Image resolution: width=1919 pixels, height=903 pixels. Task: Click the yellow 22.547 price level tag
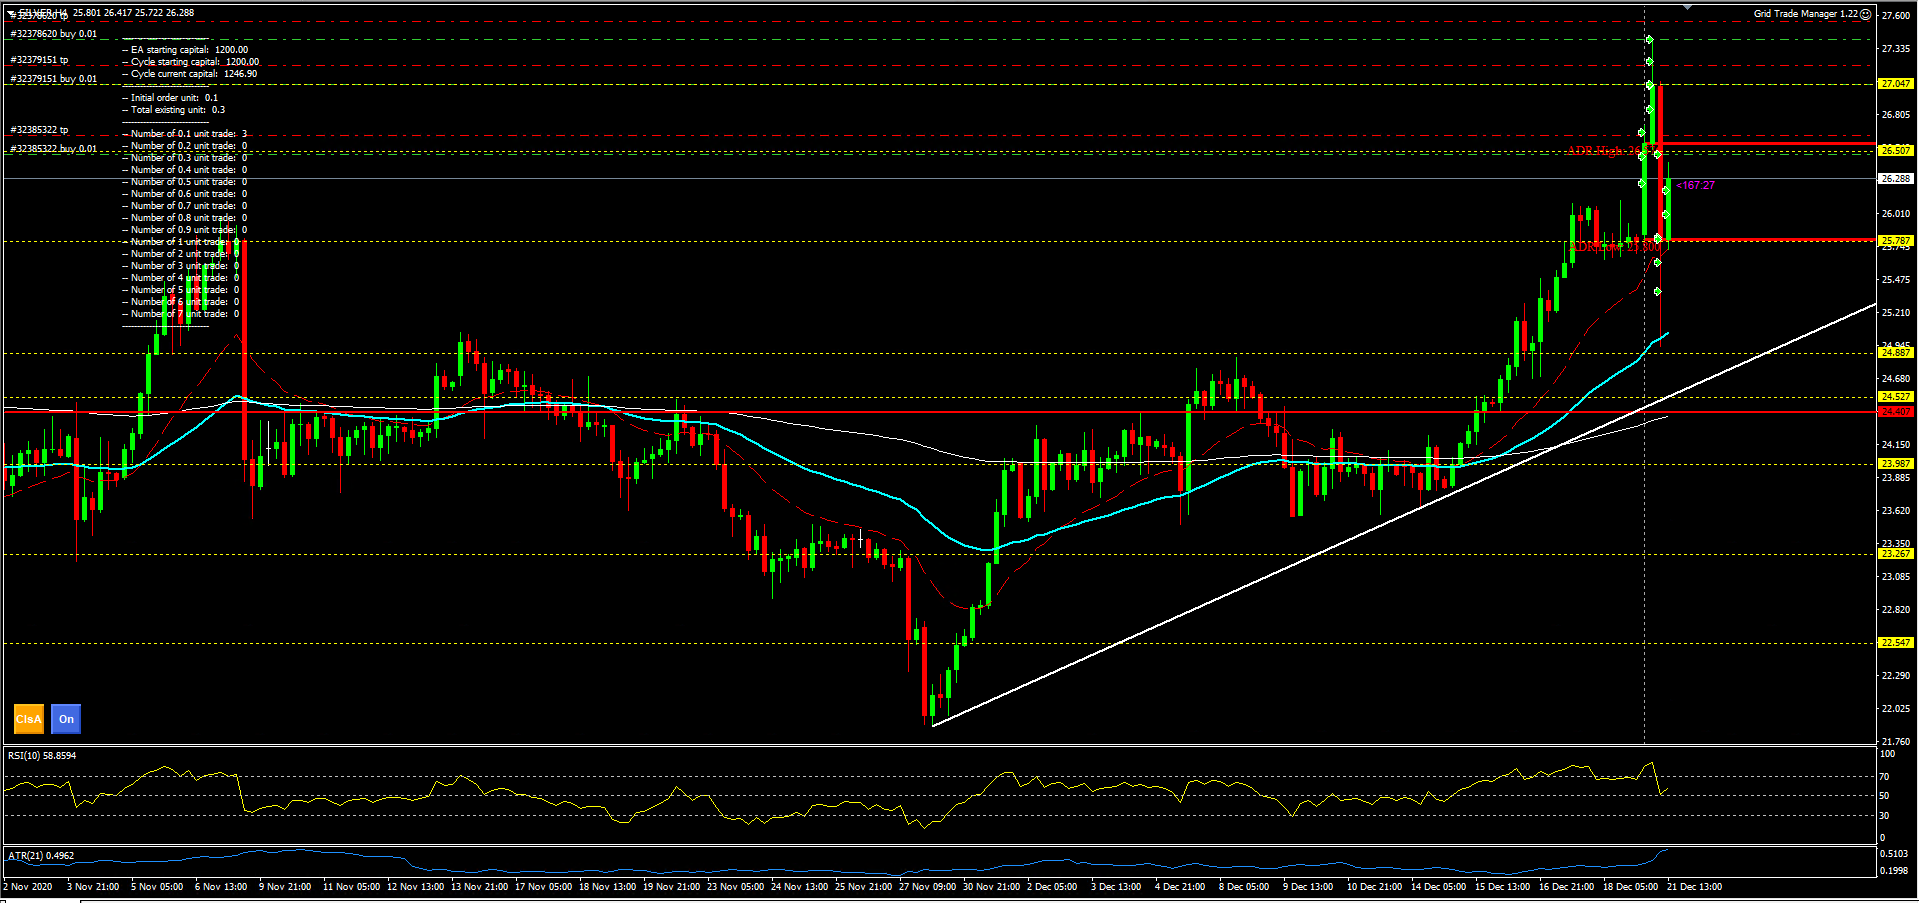pyautogui.click(x=1895, y=643)
